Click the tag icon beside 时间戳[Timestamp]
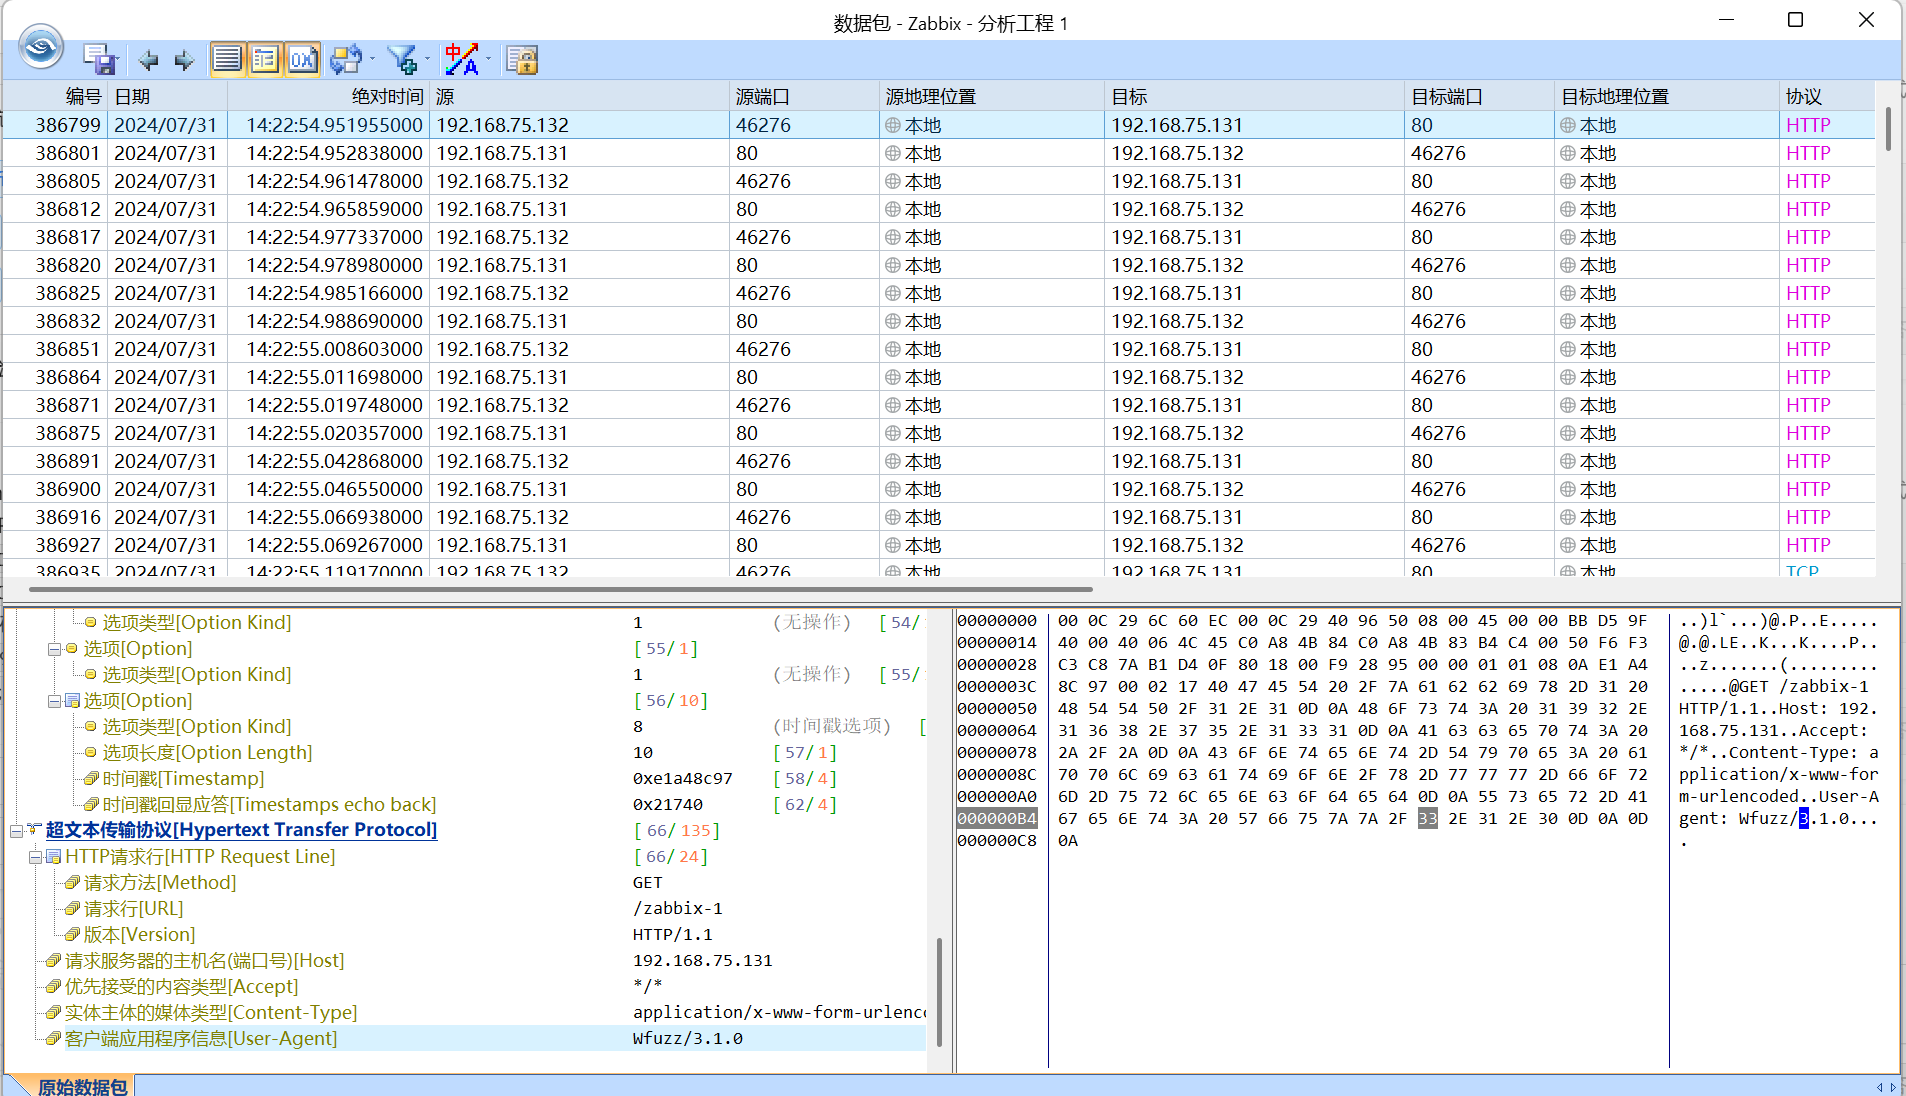This screenshot has width=1906, height=1096. point(91,778)
